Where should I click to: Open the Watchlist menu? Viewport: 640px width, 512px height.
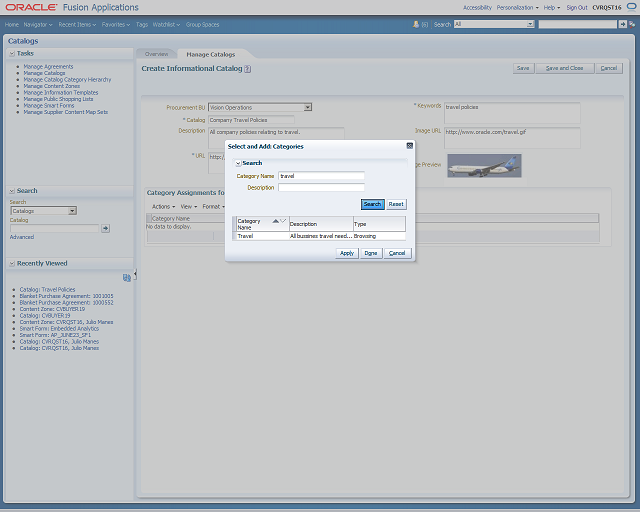coord(166,24)
